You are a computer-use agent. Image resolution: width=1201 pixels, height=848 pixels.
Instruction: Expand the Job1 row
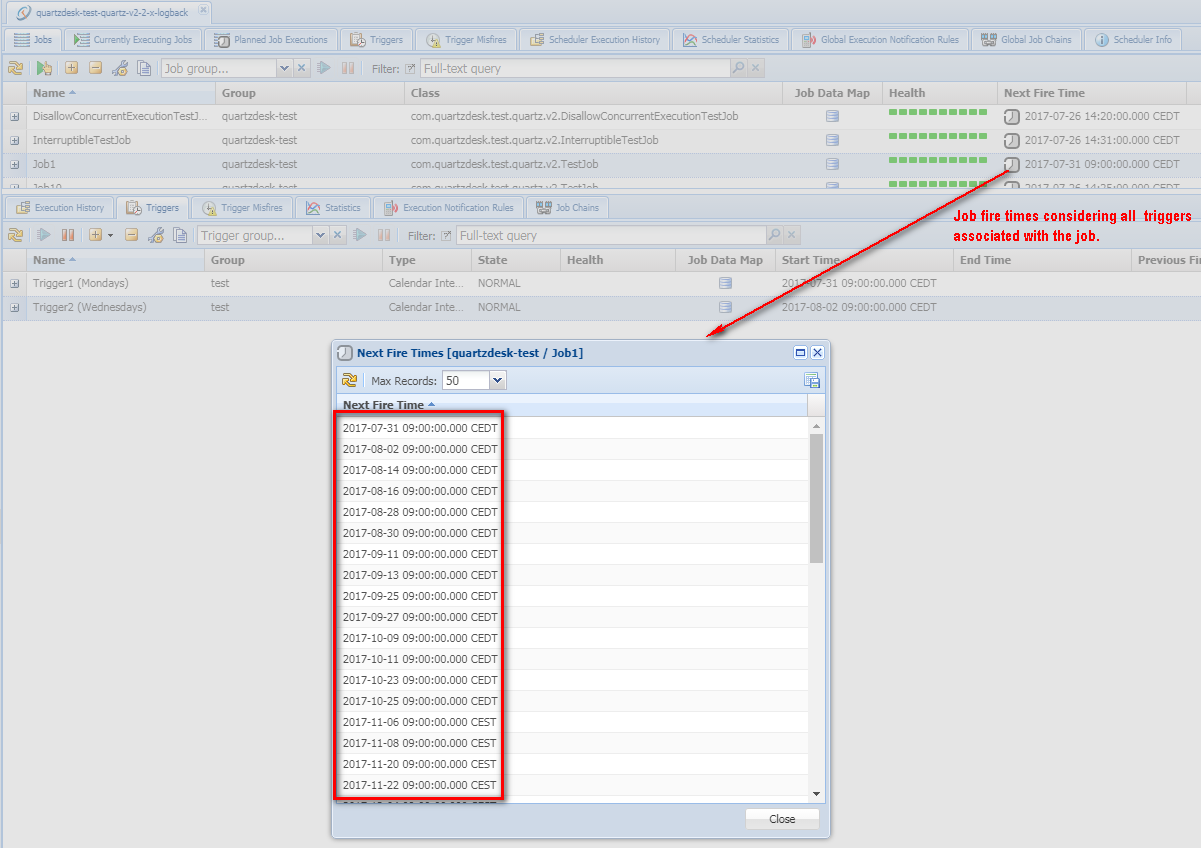click(x=15, y=164)
